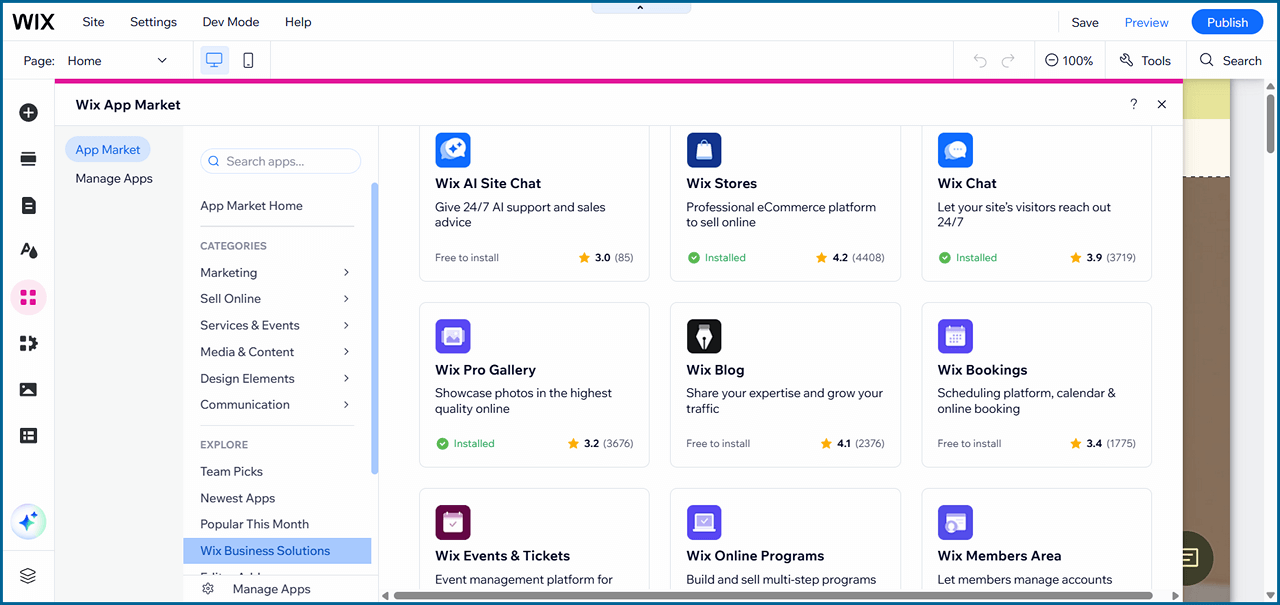The image size is (1280, 605).
Task: Expand the Sell Online category chevron
Action: pos(346,298)
